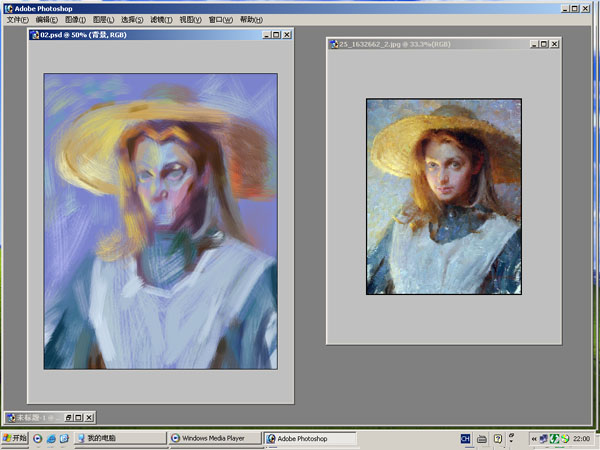Image resolution: width=600 pixels, height=450 pixels.
Task: Switch to Windows Media Player on the taskbar
Action: coord(215,438)
